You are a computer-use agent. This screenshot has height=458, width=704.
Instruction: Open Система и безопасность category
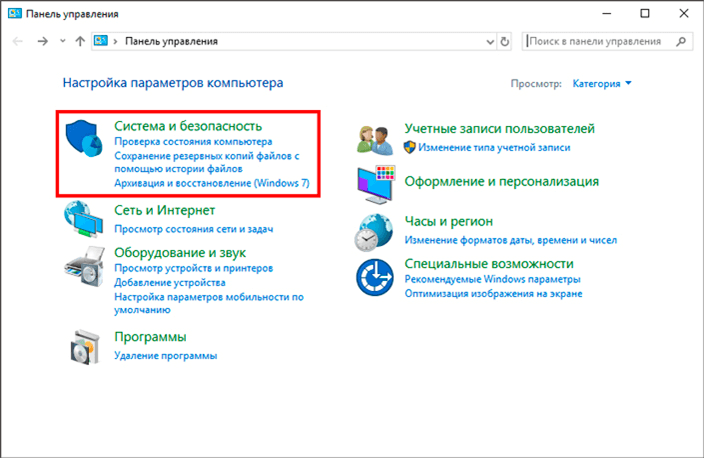pos(188,126)
